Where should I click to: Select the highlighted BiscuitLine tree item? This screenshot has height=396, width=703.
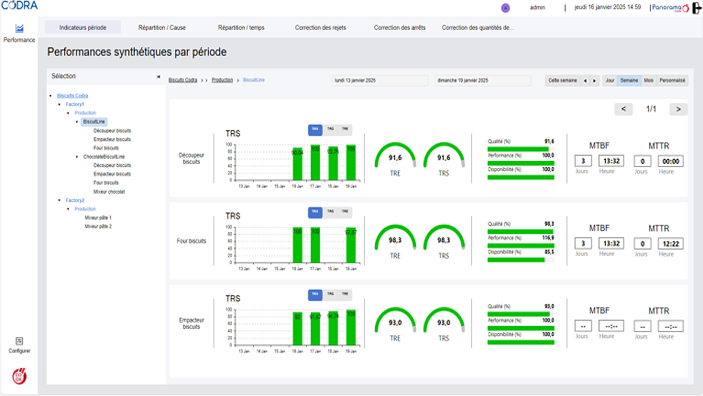(x=94, y=122)
